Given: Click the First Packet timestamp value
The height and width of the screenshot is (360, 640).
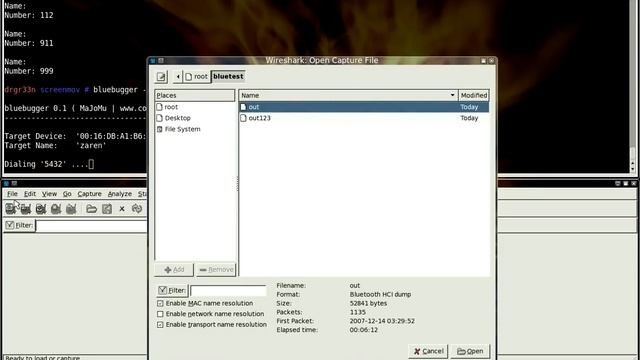Looking at the screenshot, I should coord(382,321).
